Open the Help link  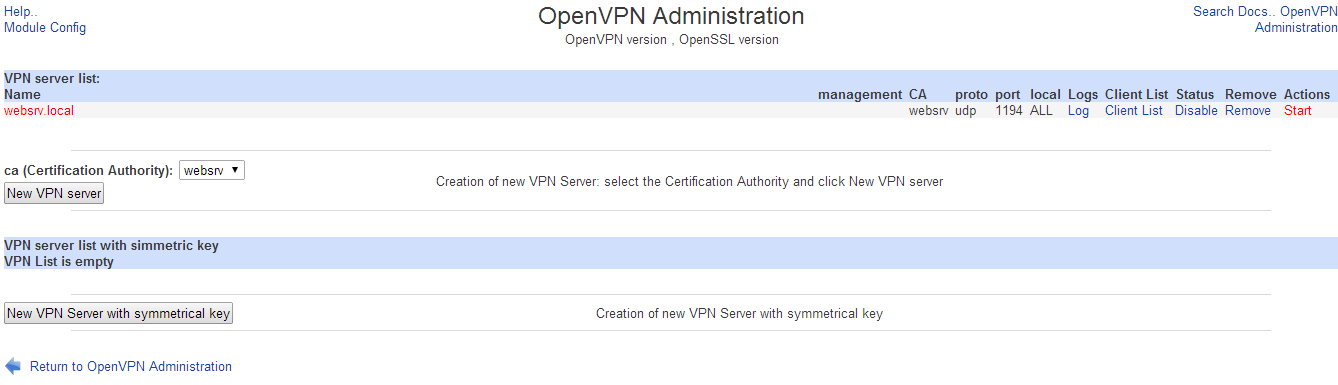pos(19,11)
